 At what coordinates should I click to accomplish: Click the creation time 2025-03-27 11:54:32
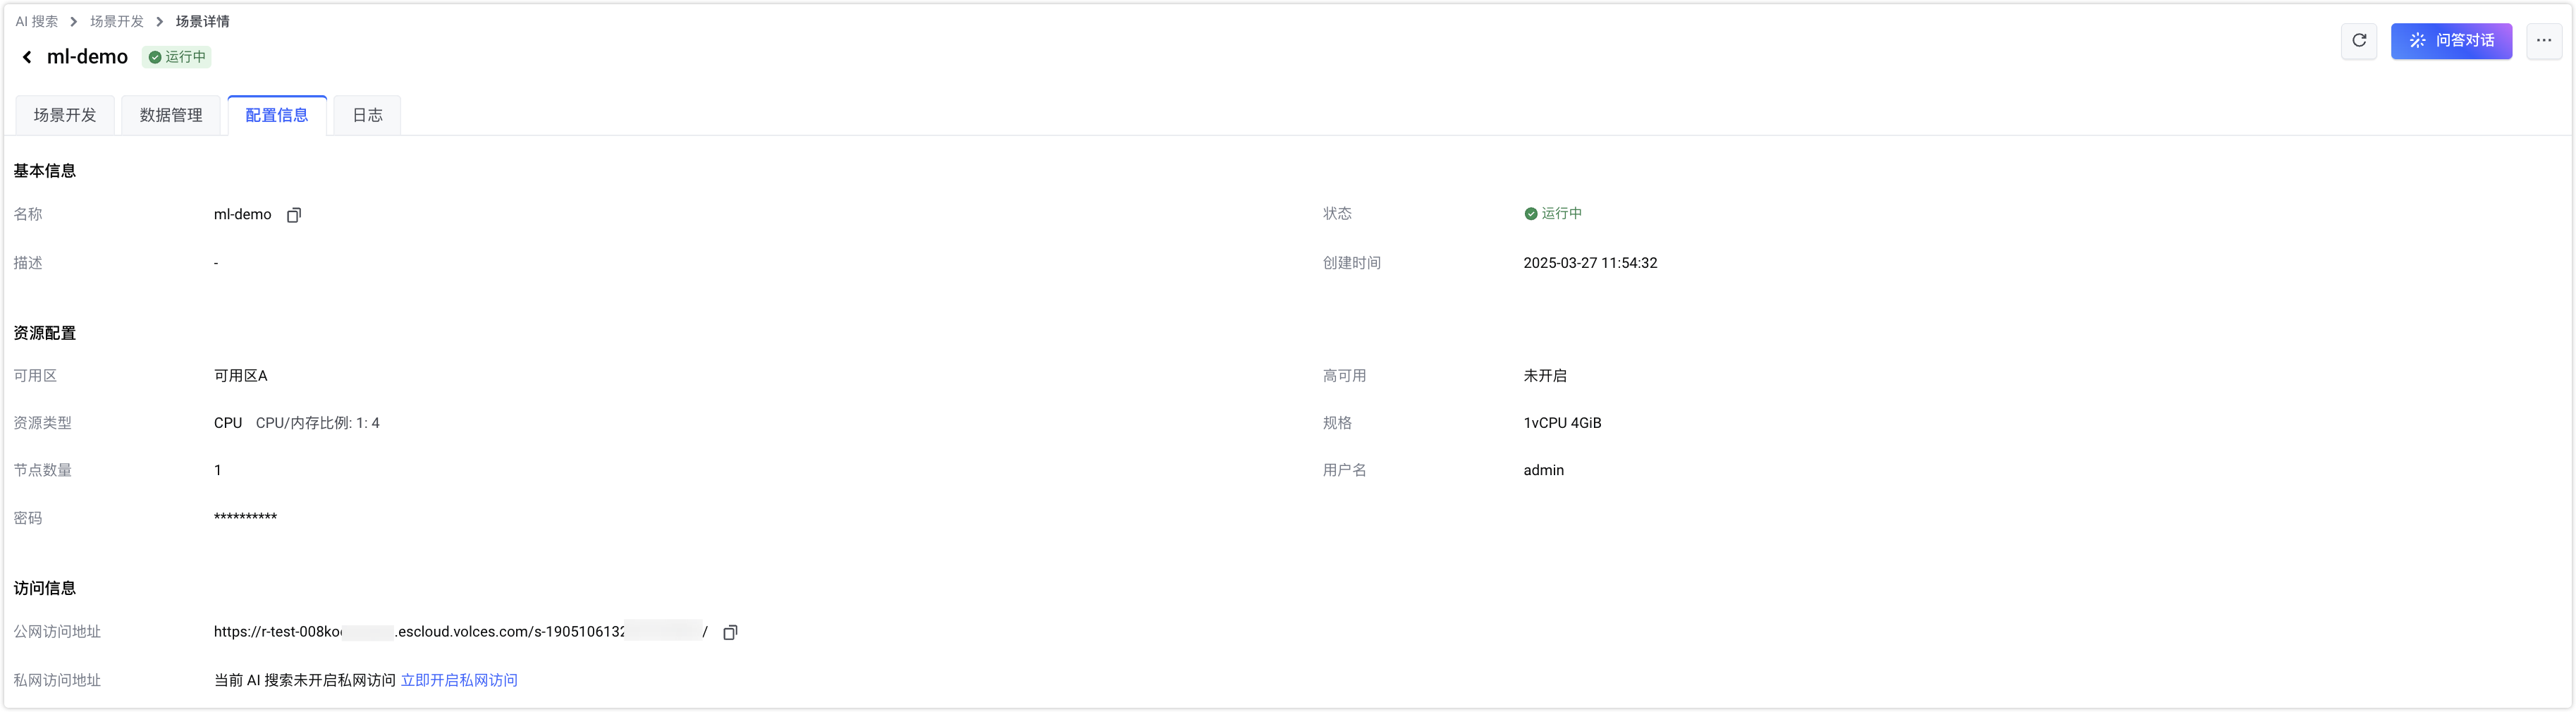(1590, 263)
